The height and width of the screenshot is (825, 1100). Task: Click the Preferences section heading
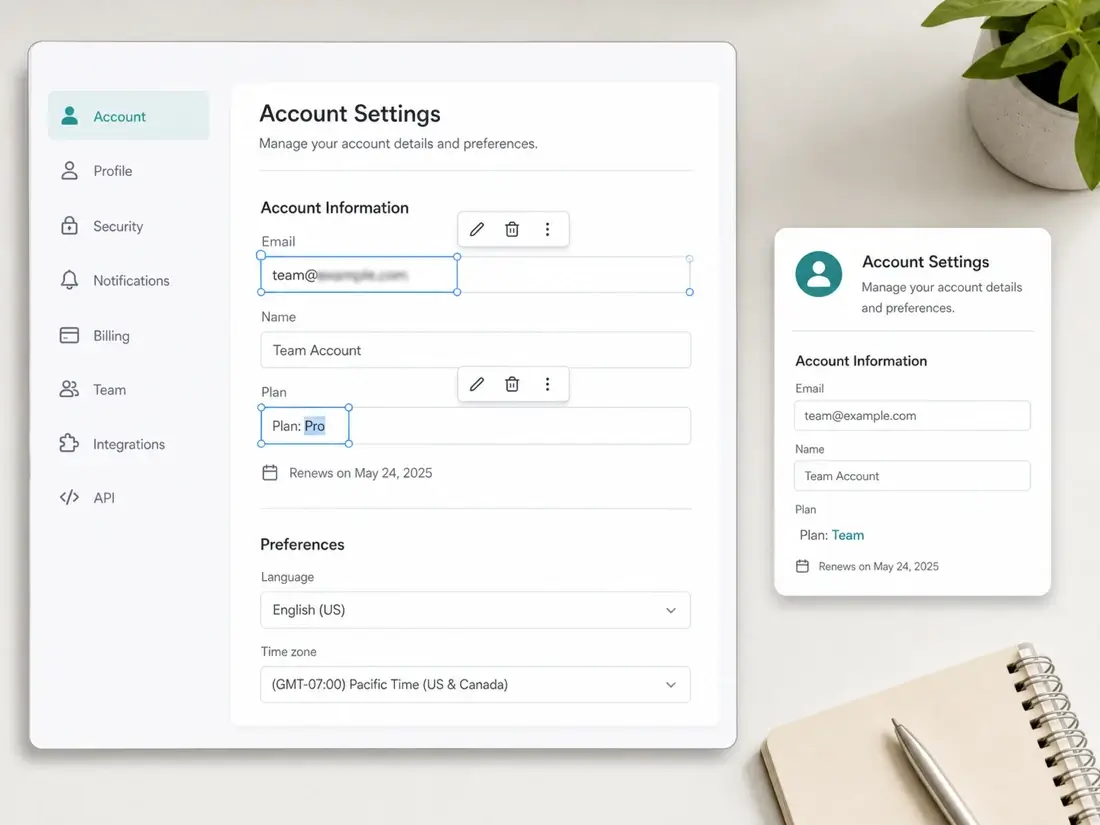[x=302, y=544]
